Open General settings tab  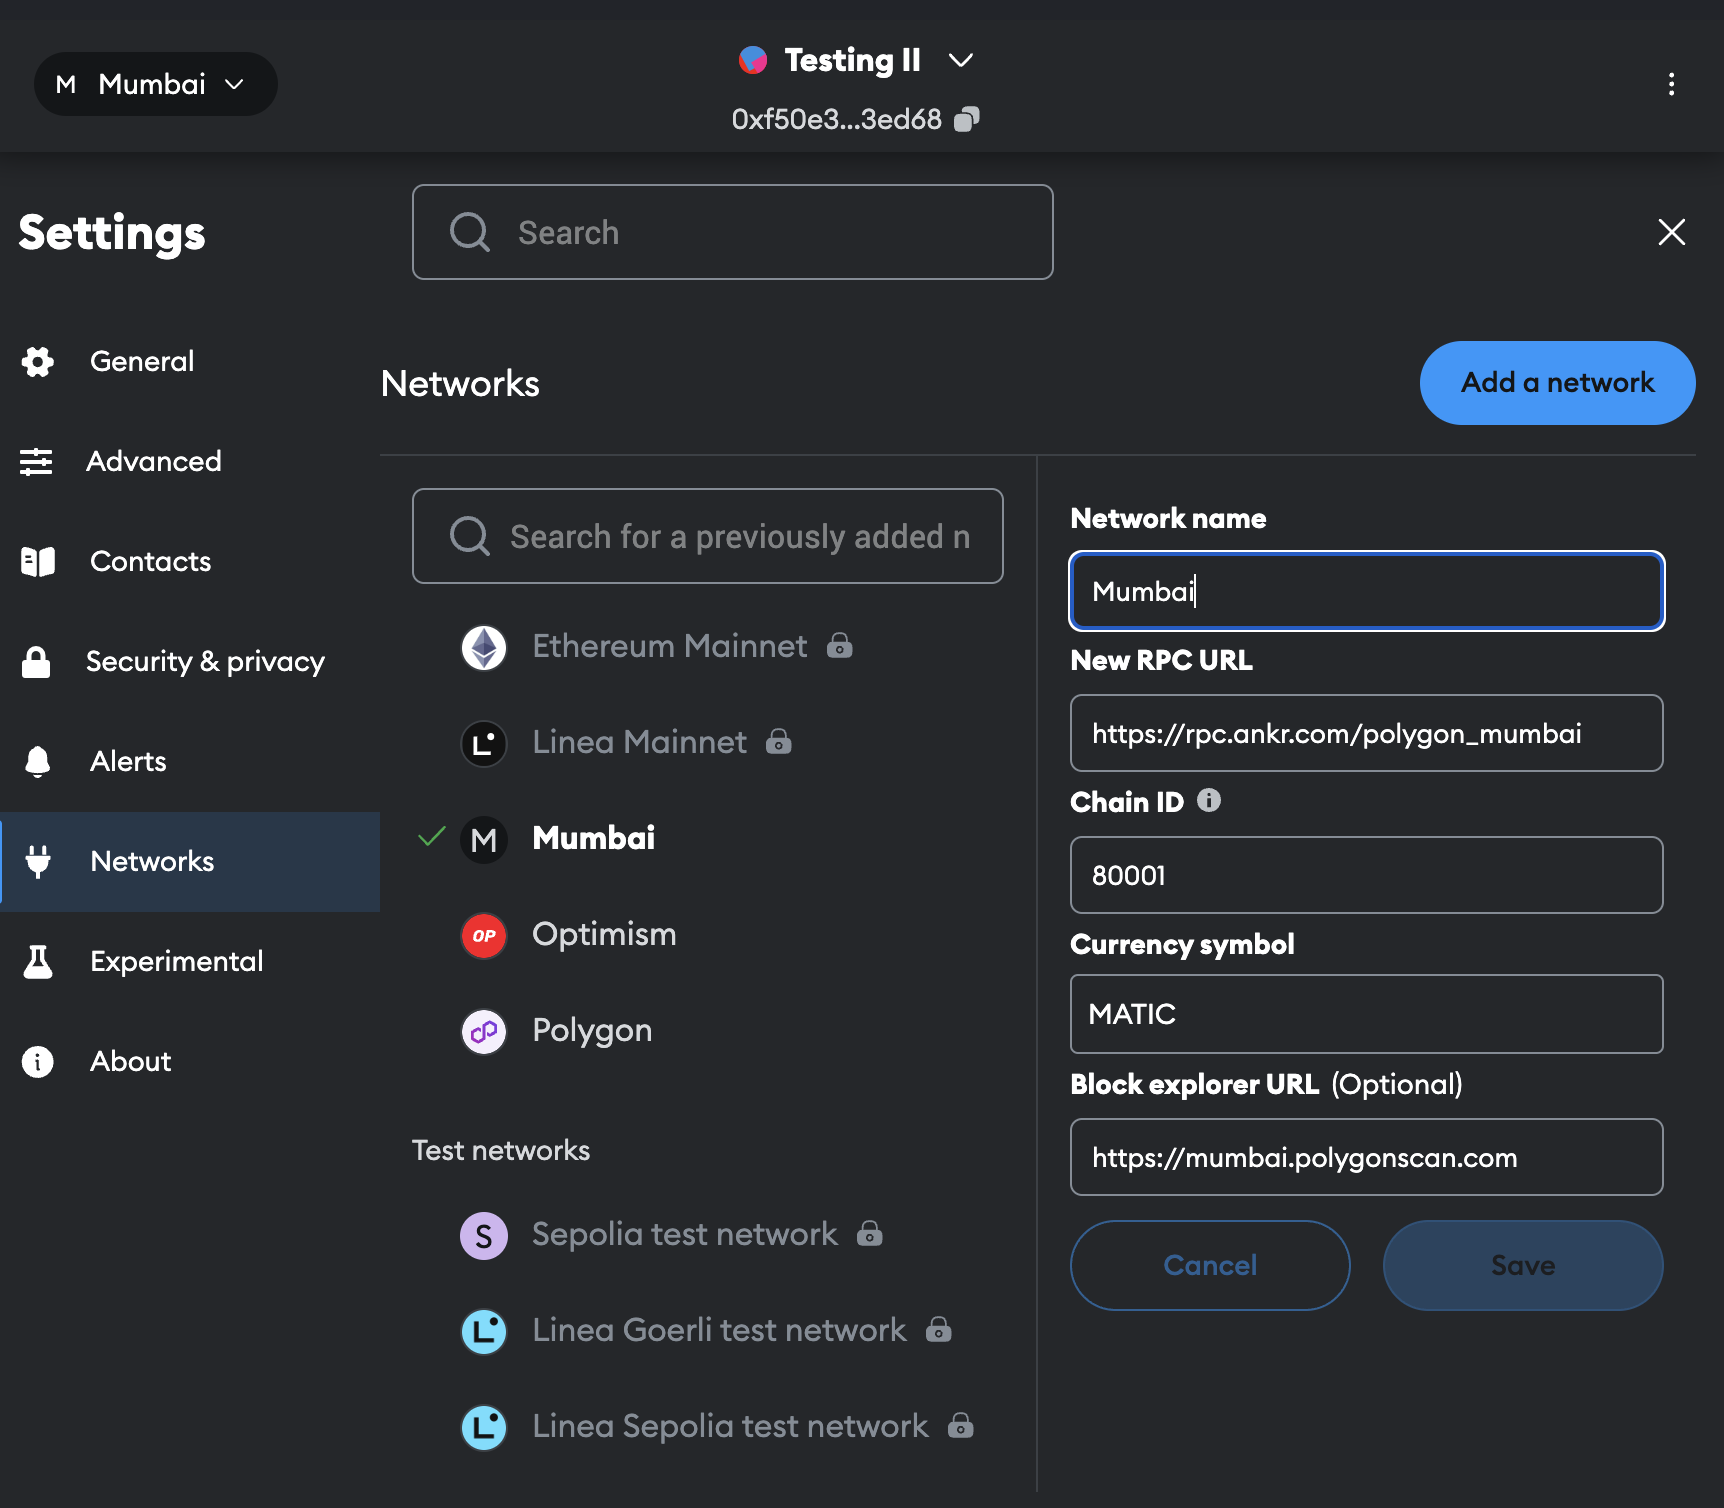[190, 361]
